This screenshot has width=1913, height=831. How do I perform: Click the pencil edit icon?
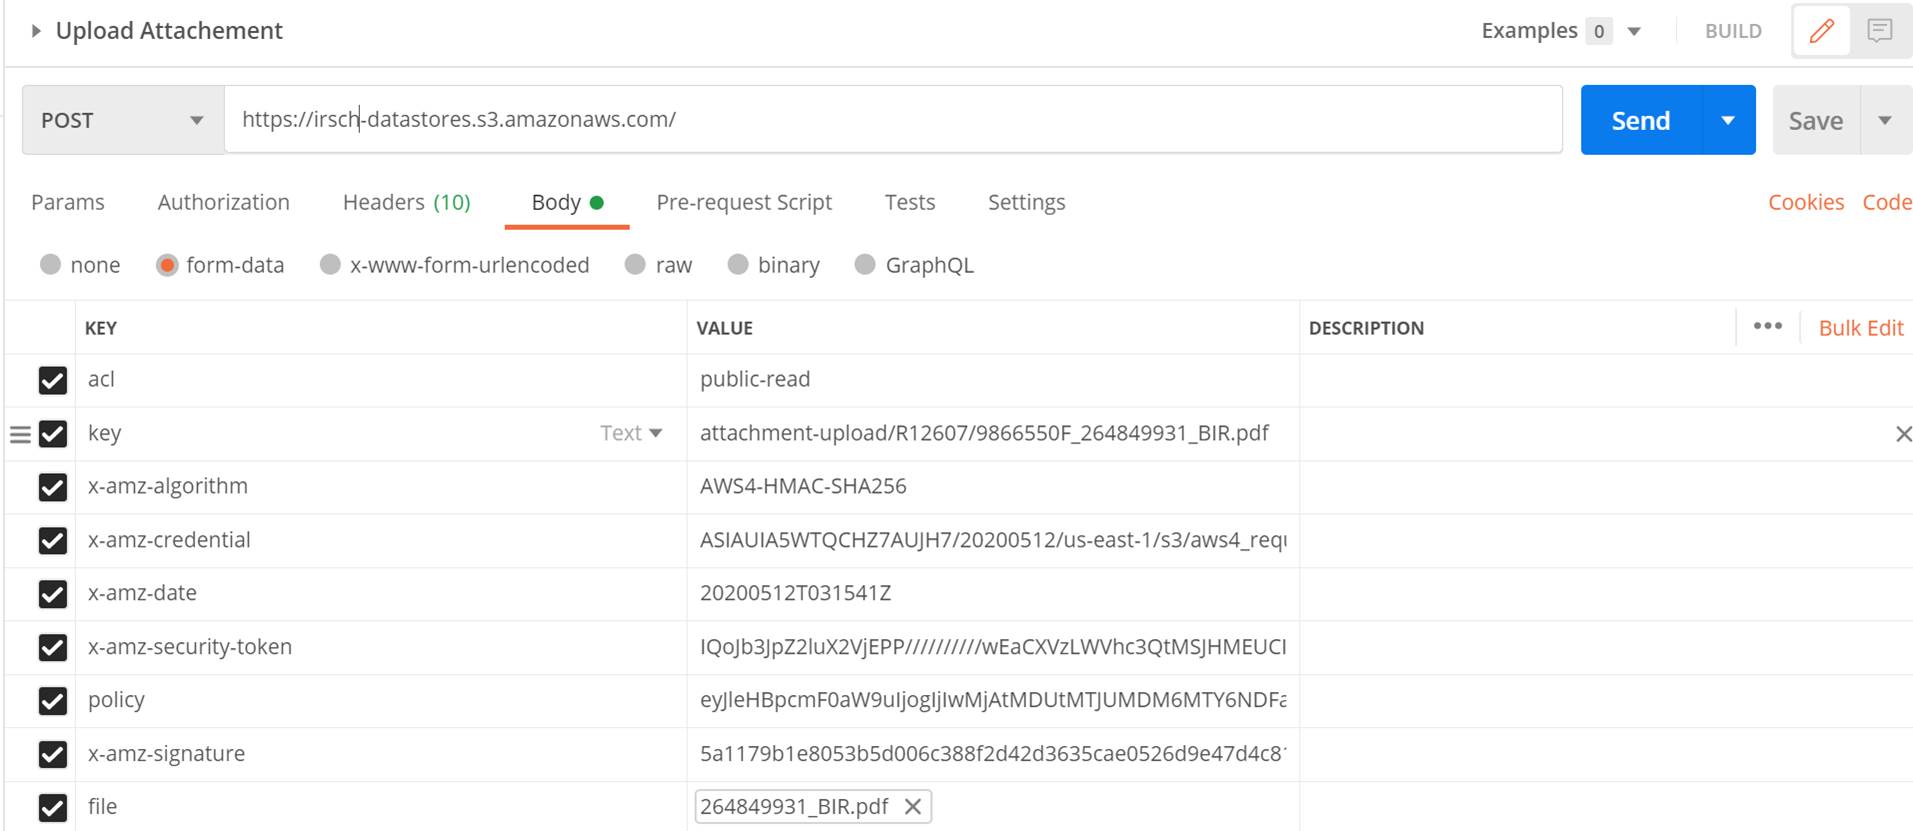1821,31
